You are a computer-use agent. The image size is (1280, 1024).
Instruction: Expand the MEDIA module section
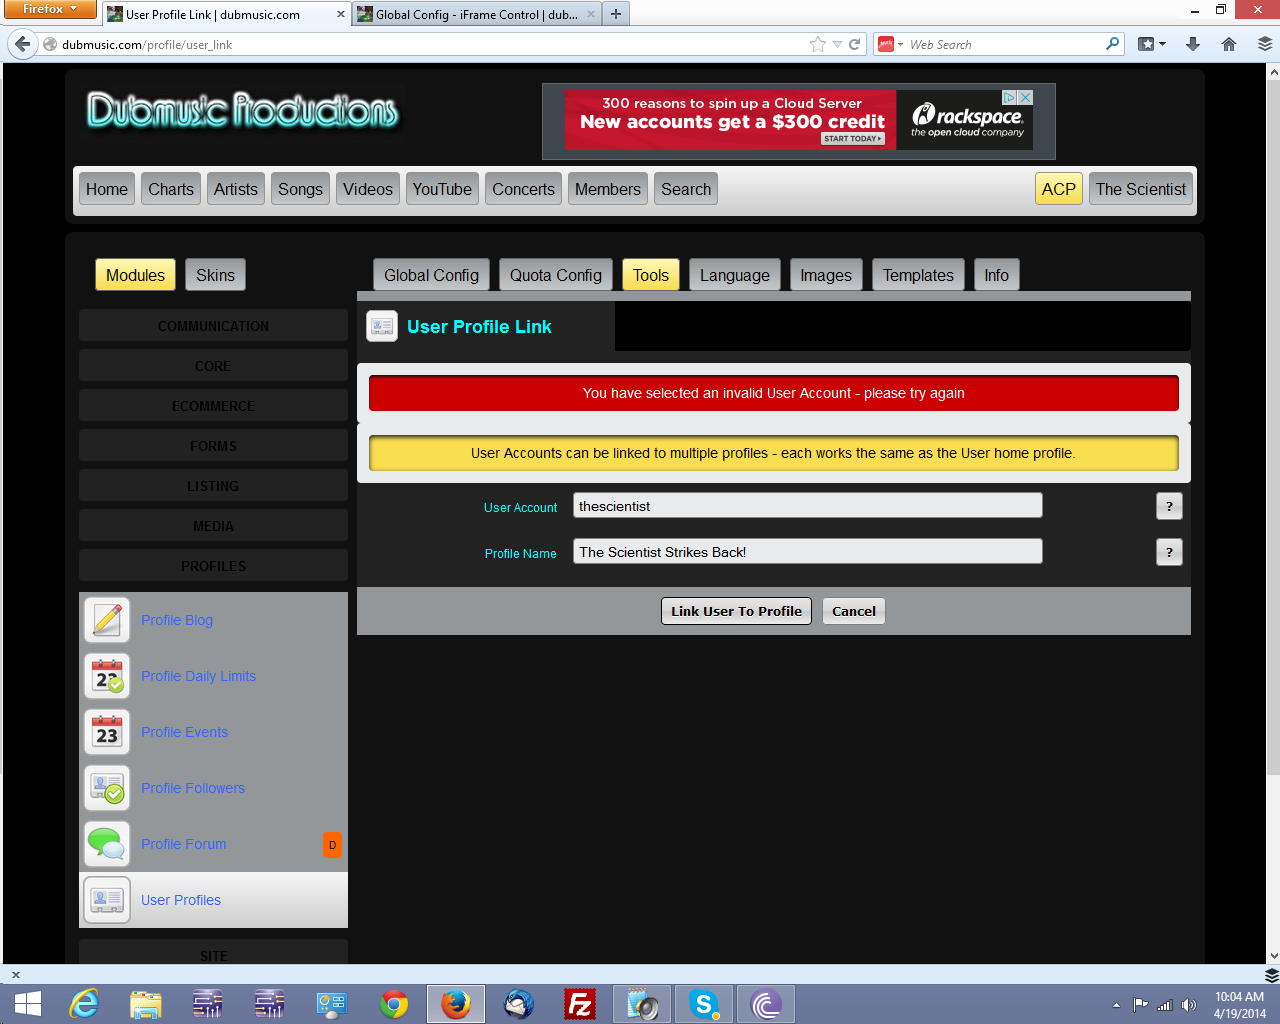click(213, 526)
